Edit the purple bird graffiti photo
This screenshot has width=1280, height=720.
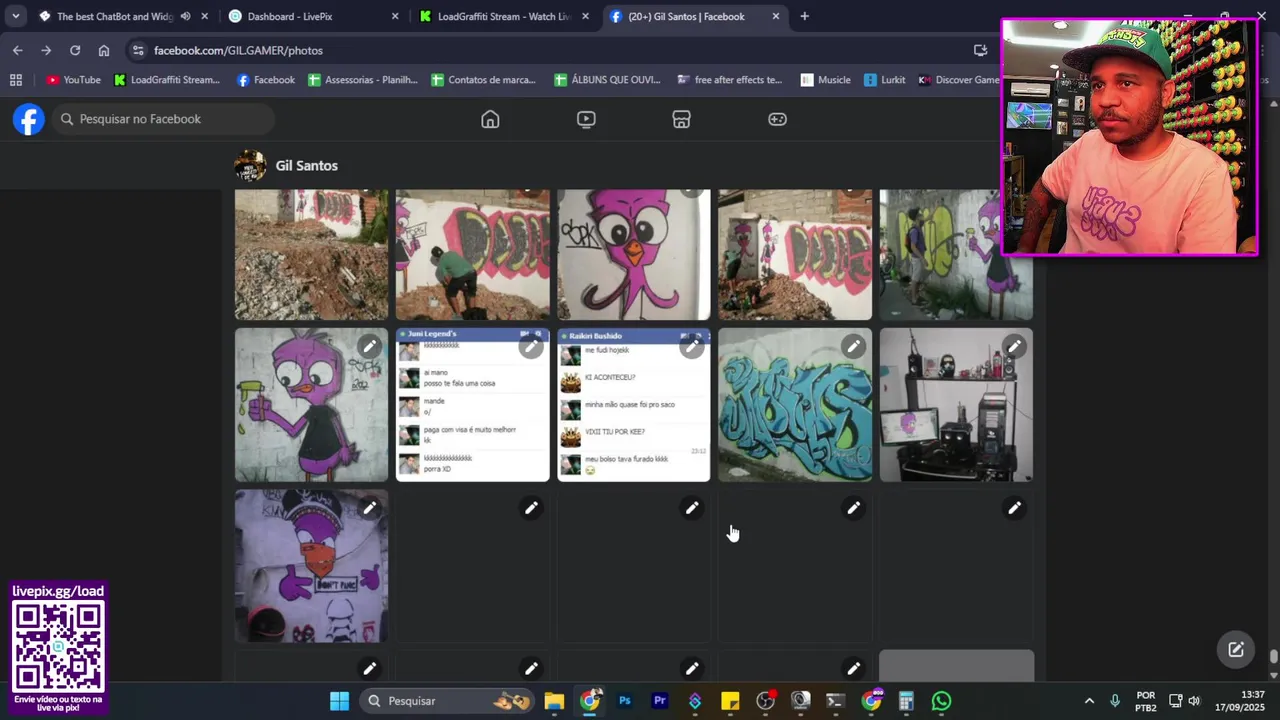click(x=370, y=347)
